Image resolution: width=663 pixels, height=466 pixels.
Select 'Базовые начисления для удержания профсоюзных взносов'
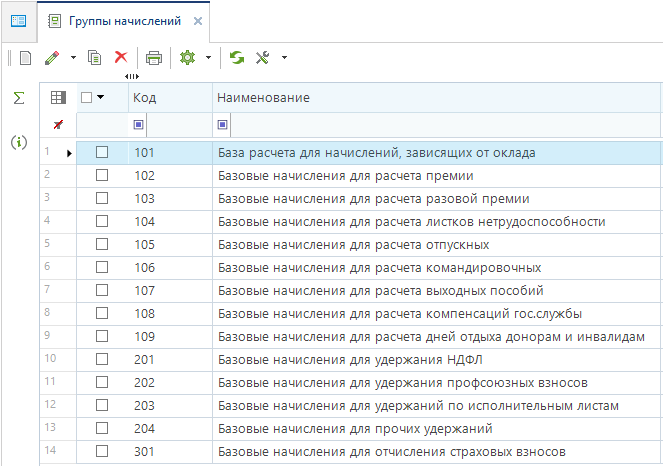403,383
